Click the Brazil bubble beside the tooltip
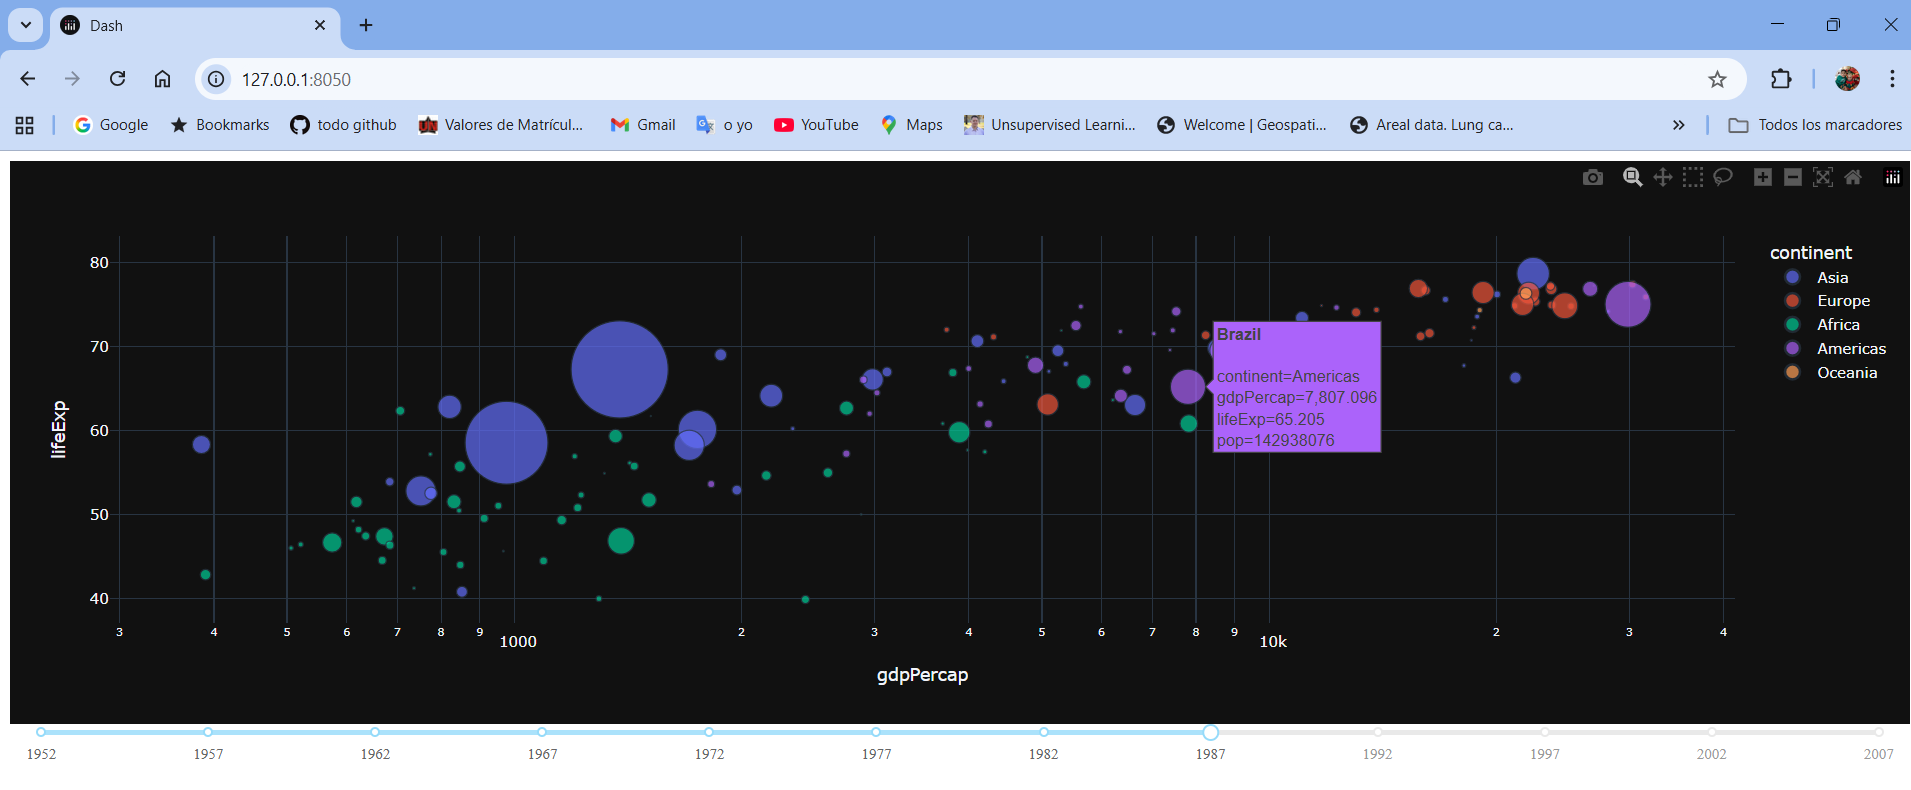Screen dimensions: 1911x790 (x=1188, y=386)
